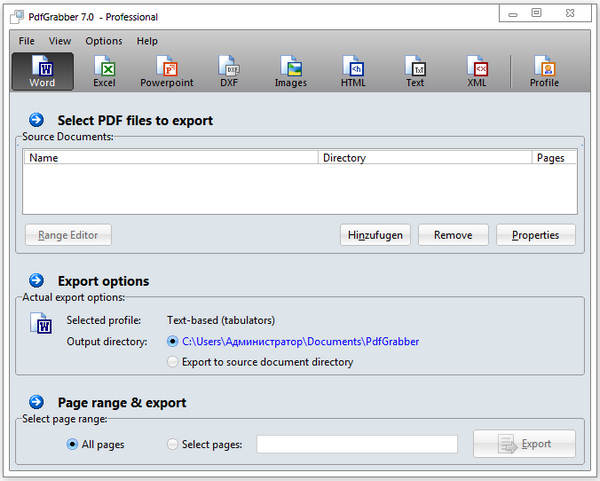Switch to DXF export format
The image size is (600, 481).
(229, 72)
